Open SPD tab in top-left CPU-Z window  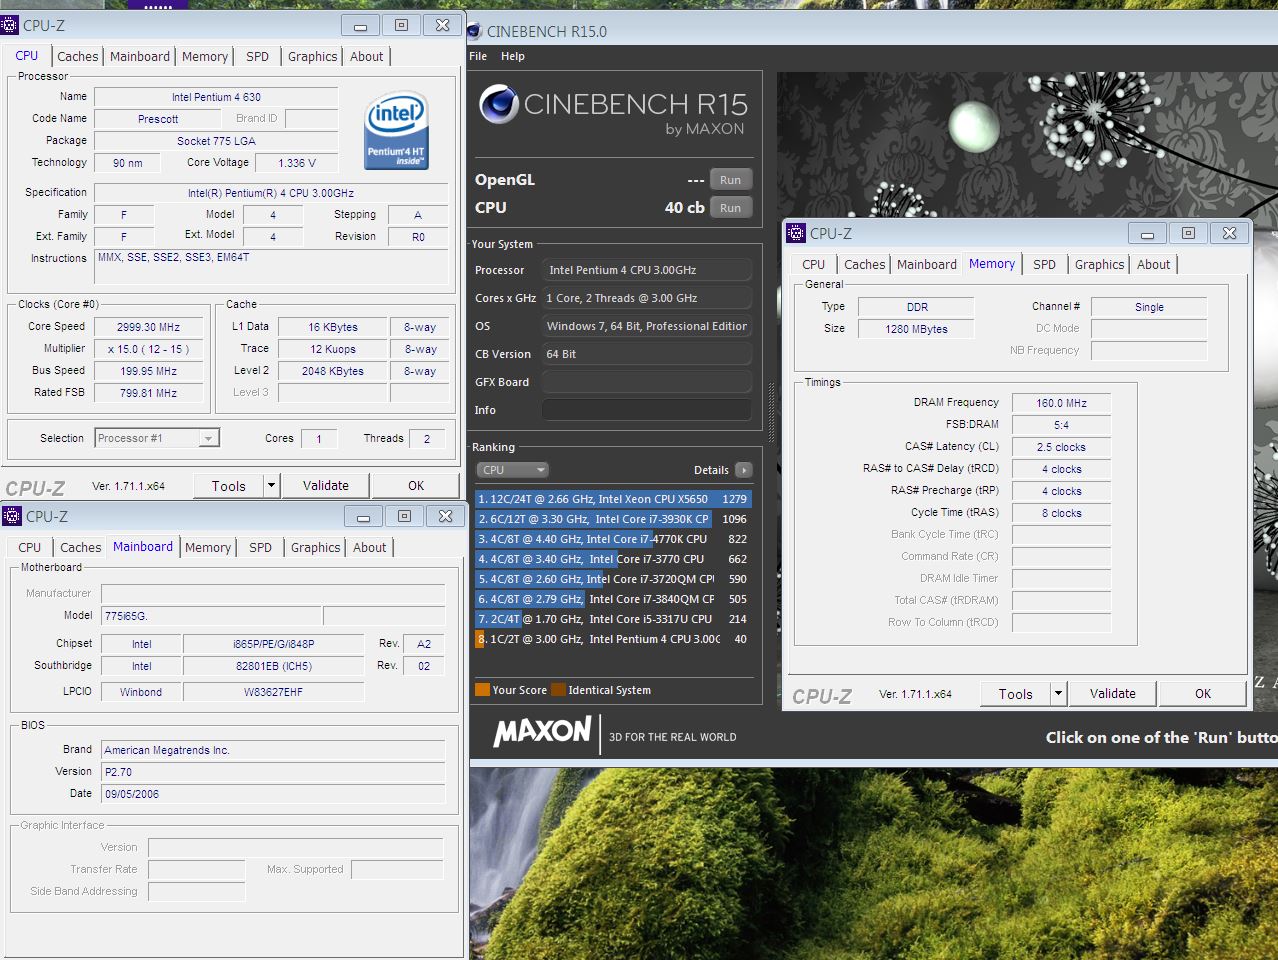257,57
